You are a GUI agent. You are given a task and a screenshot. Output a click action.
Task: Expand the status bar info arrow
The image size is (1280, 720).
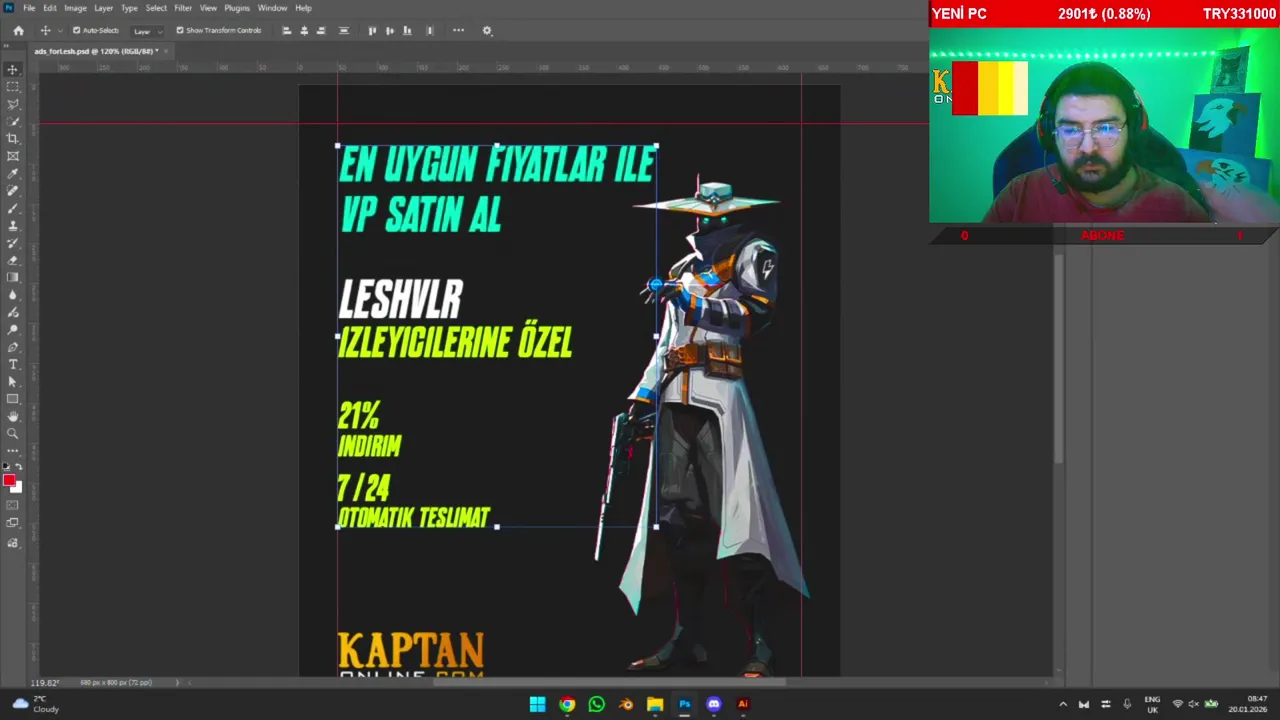click(x=177, y=683)
